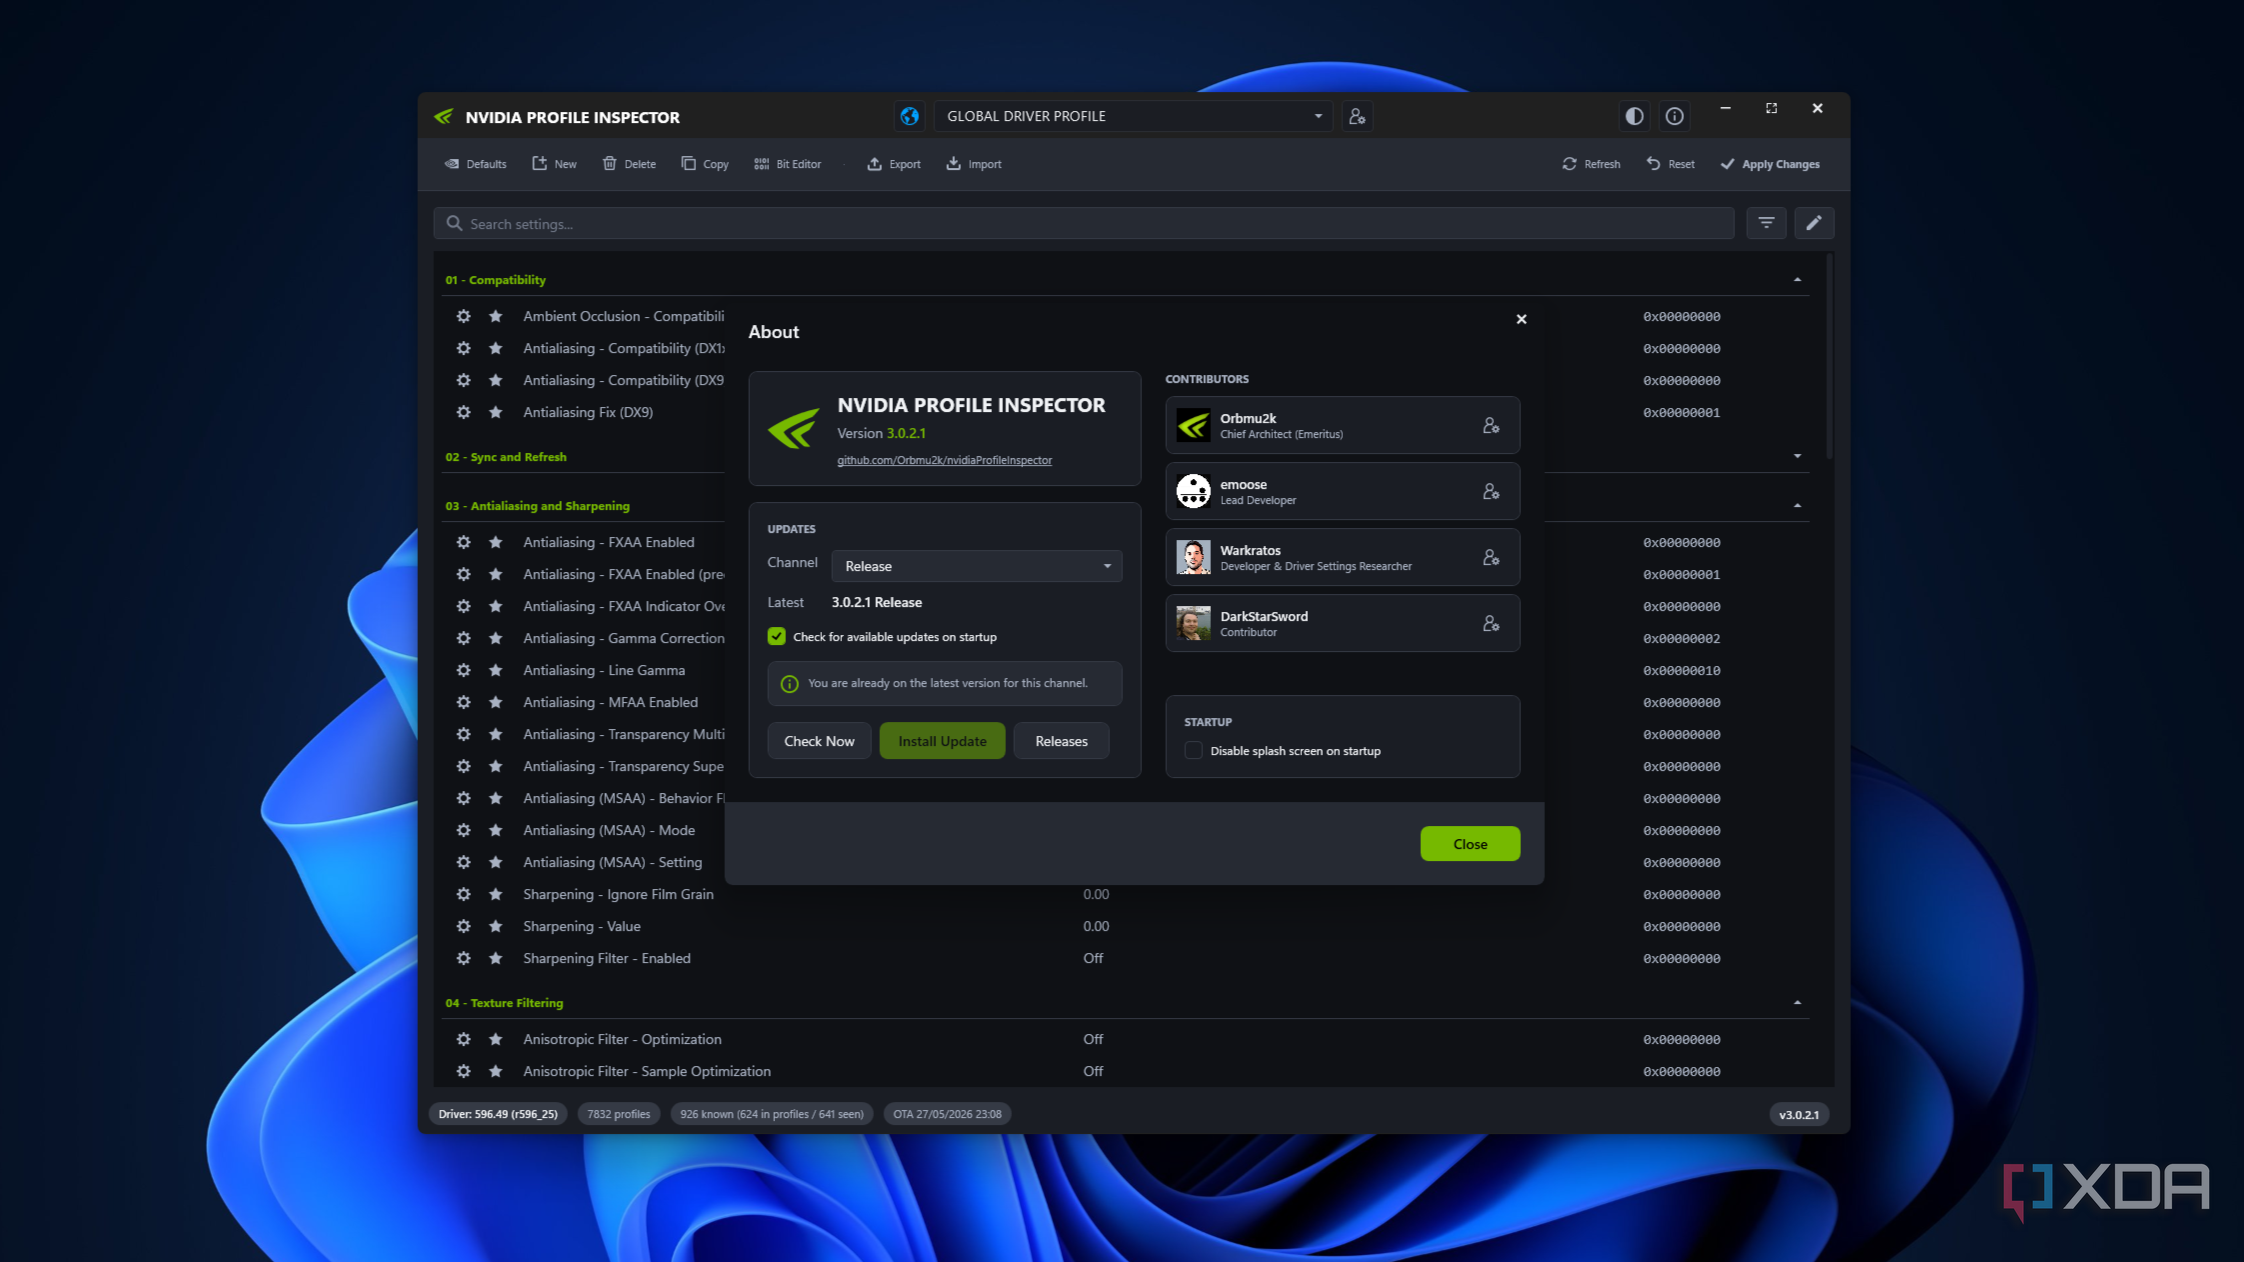Click the Warkratos avatar
This screenshot has height=1262, width=2244.
click(1193, 557)
